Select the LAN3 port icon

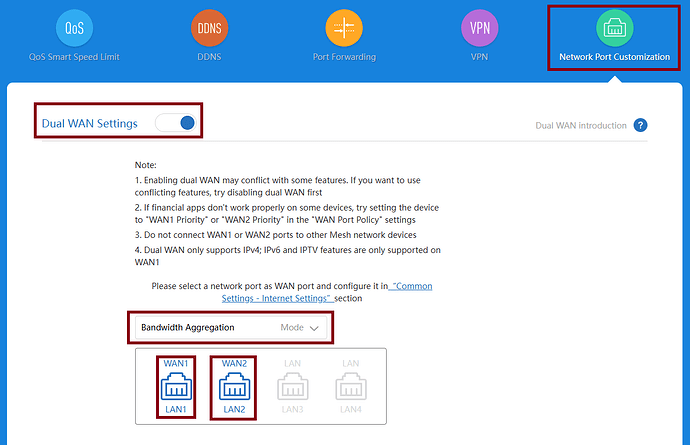pos(293,386)
